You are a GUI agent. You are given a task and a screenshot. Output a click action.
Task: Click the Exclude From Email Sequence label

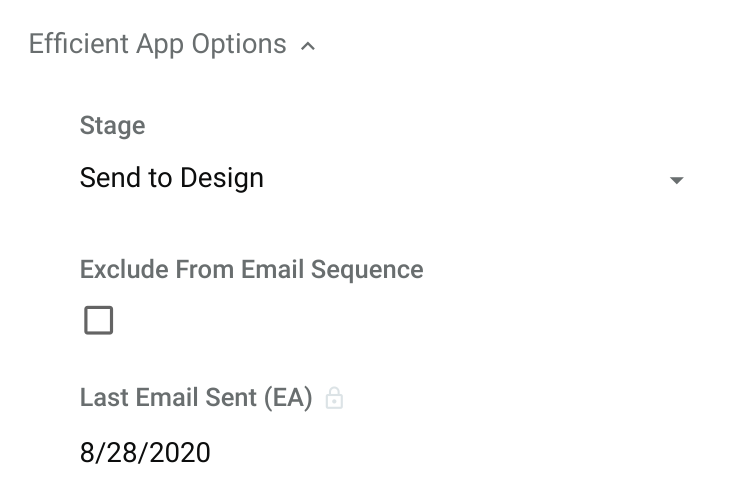tap(251, 270)
